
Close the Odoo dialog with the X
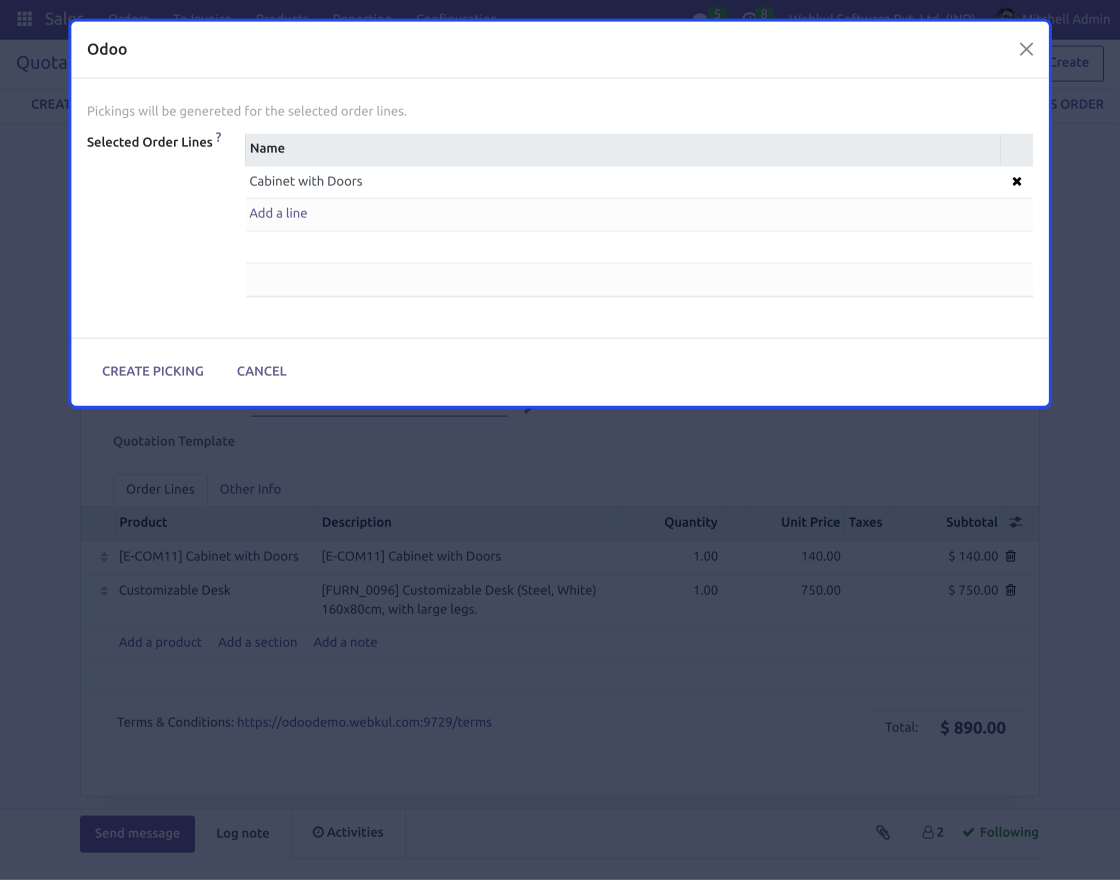pos(1026,49)
